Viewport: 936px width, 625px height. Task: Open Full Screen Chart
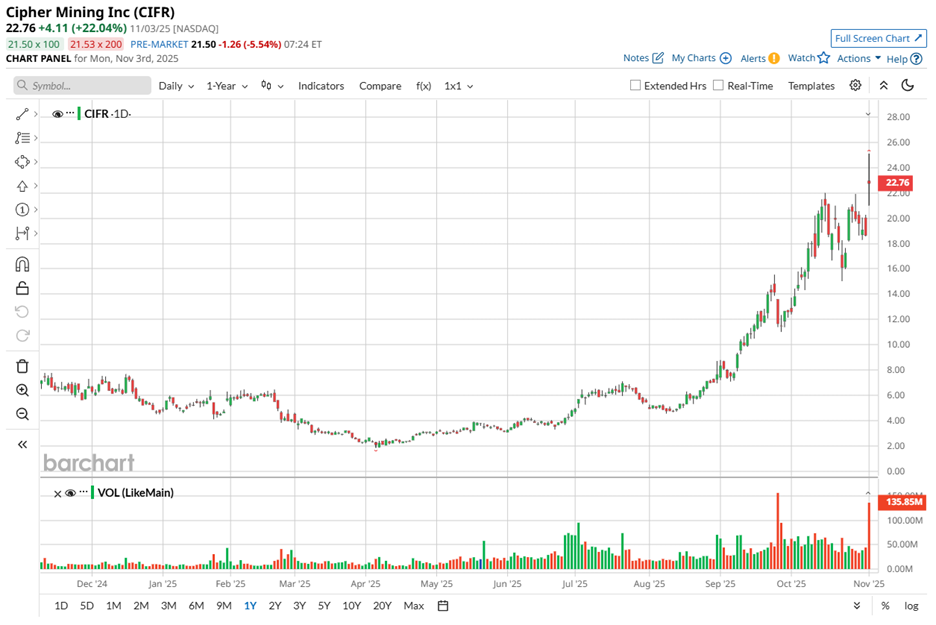click(x=878, y=38)
